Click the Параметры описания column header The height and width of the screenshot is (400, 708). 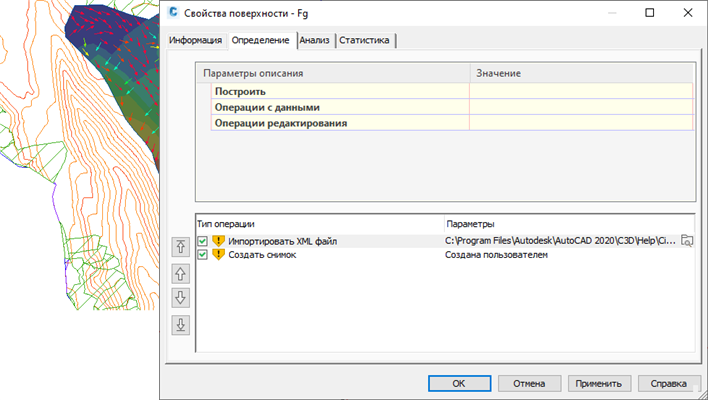pos(333,73)
